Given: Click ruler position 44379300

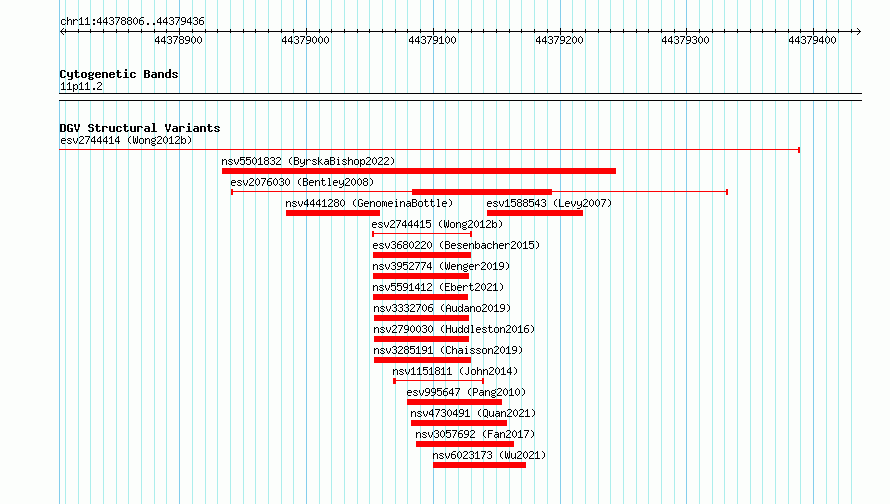Looking at the screenshot, I should pos(686,40).
